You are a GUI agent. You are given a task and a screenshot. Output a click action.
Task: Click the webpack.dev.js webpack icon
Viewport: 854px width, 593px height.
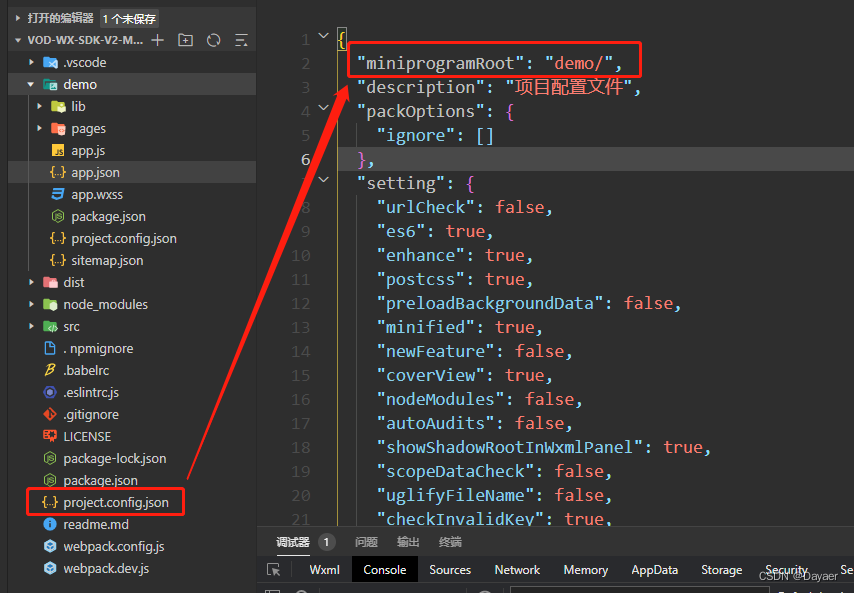click(50, 568)
